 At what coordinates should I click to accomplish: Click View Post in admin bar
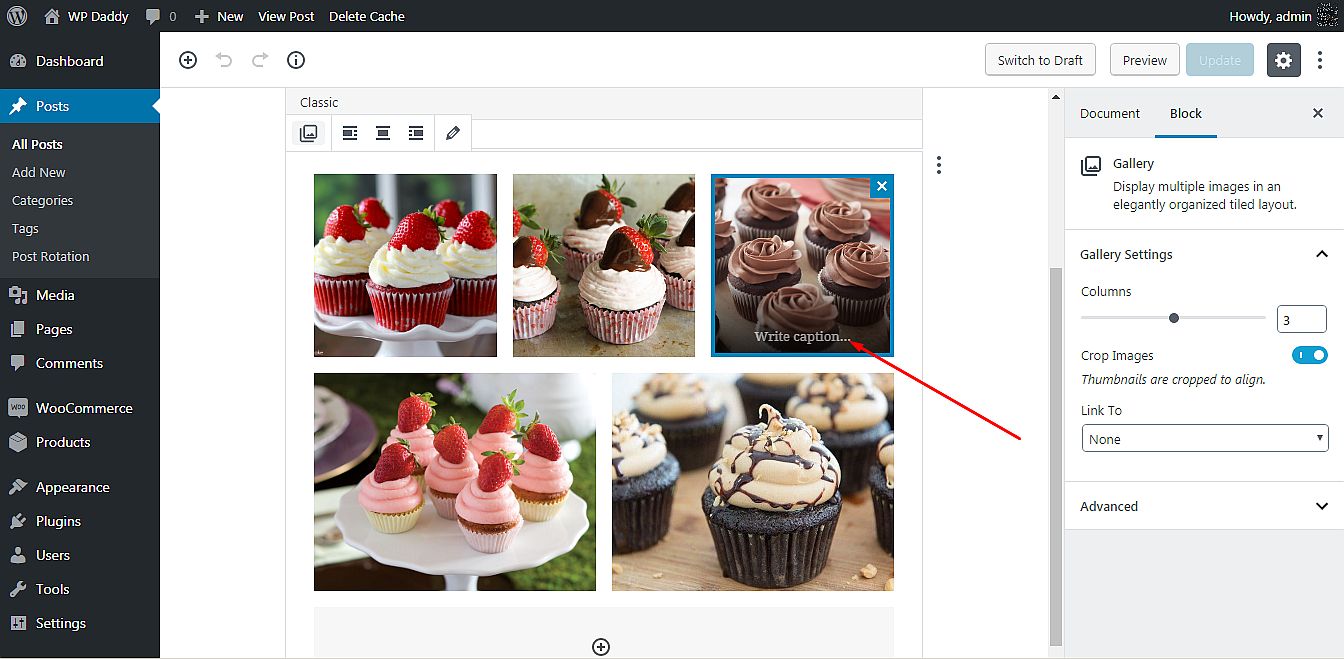286,16
